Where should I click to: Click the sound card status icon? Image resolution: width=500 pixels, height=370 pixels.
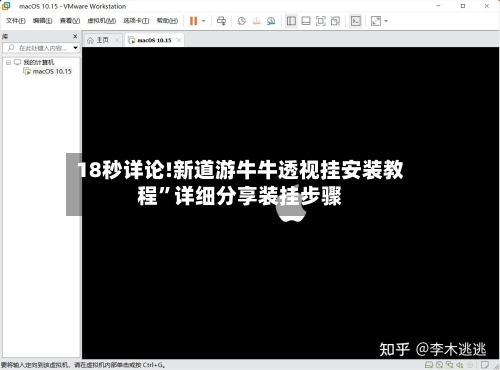tap(460, 365)
